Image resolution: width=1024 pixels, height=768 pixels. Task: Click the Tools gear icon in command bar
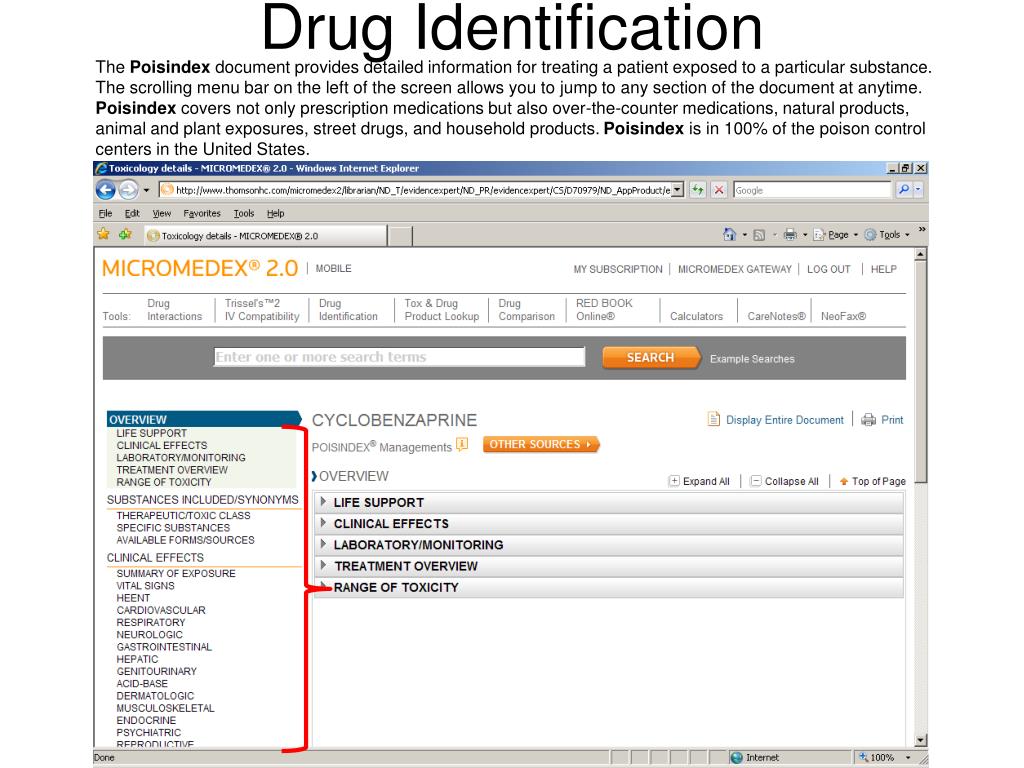pyautogui.click(x=870, y=234)
